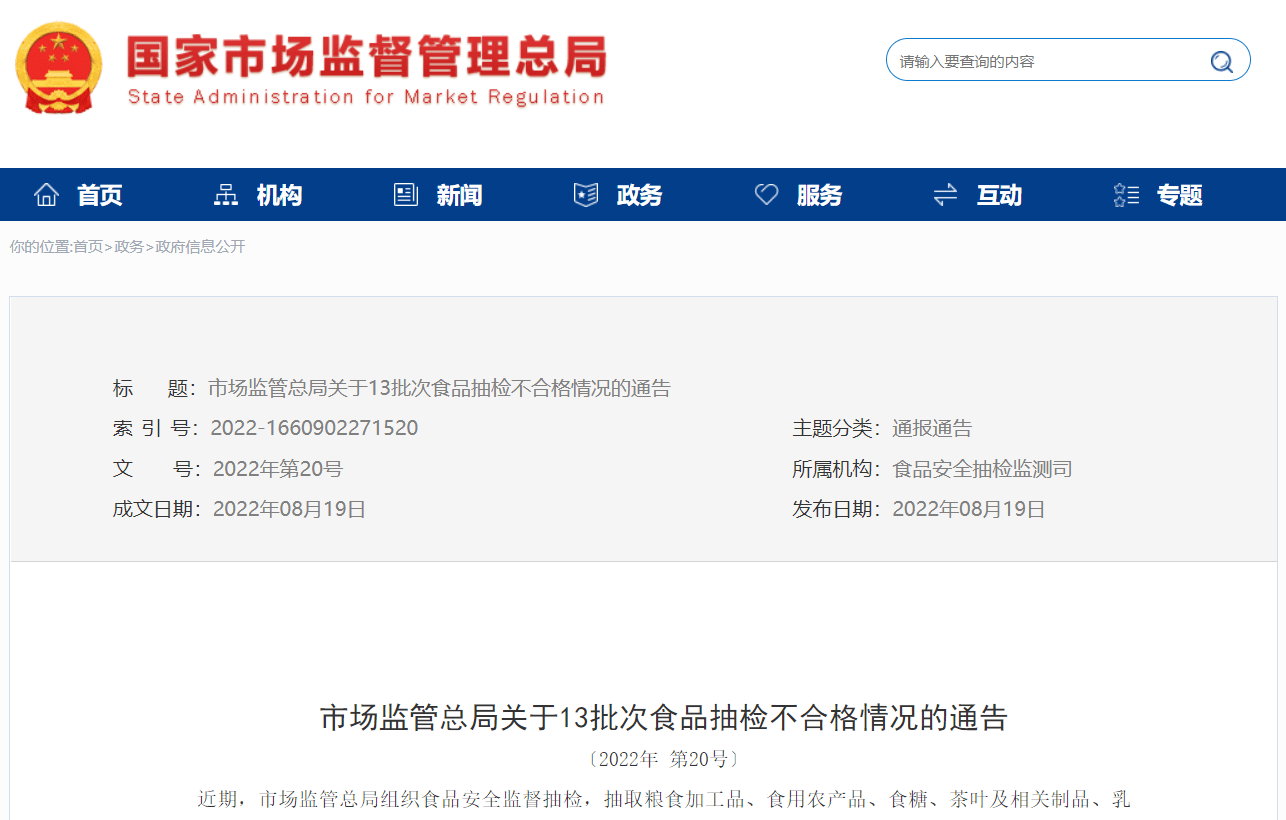Open the 服务 navigation menu
This screenshot has width=1286, height=820.
click(819, 195)
